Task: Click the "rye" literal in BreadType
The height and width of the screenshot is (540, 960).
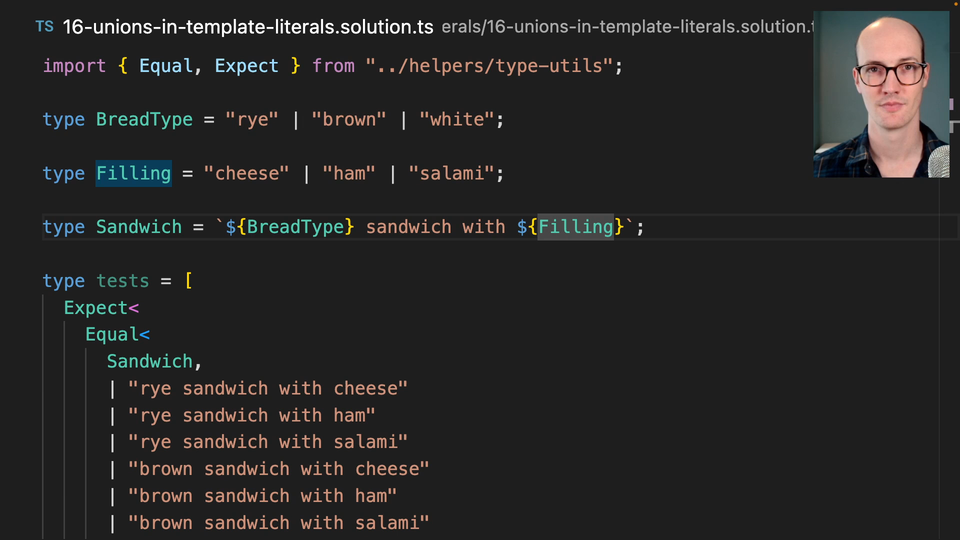Action: pos(252,120)
